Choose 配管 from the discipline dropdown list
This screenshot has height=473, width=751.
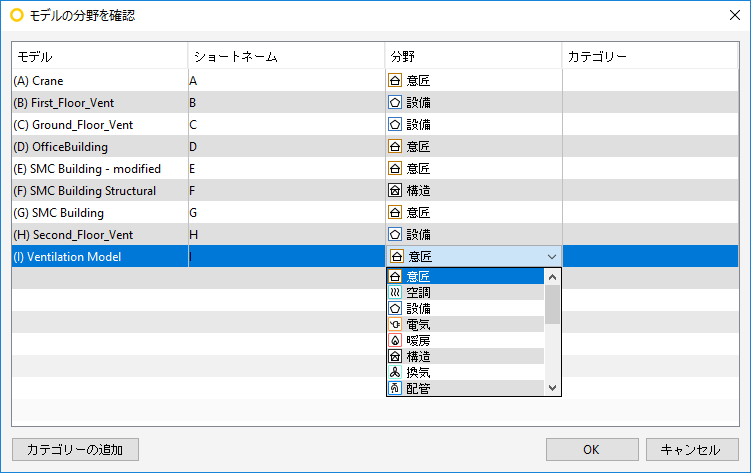(465, 388)
